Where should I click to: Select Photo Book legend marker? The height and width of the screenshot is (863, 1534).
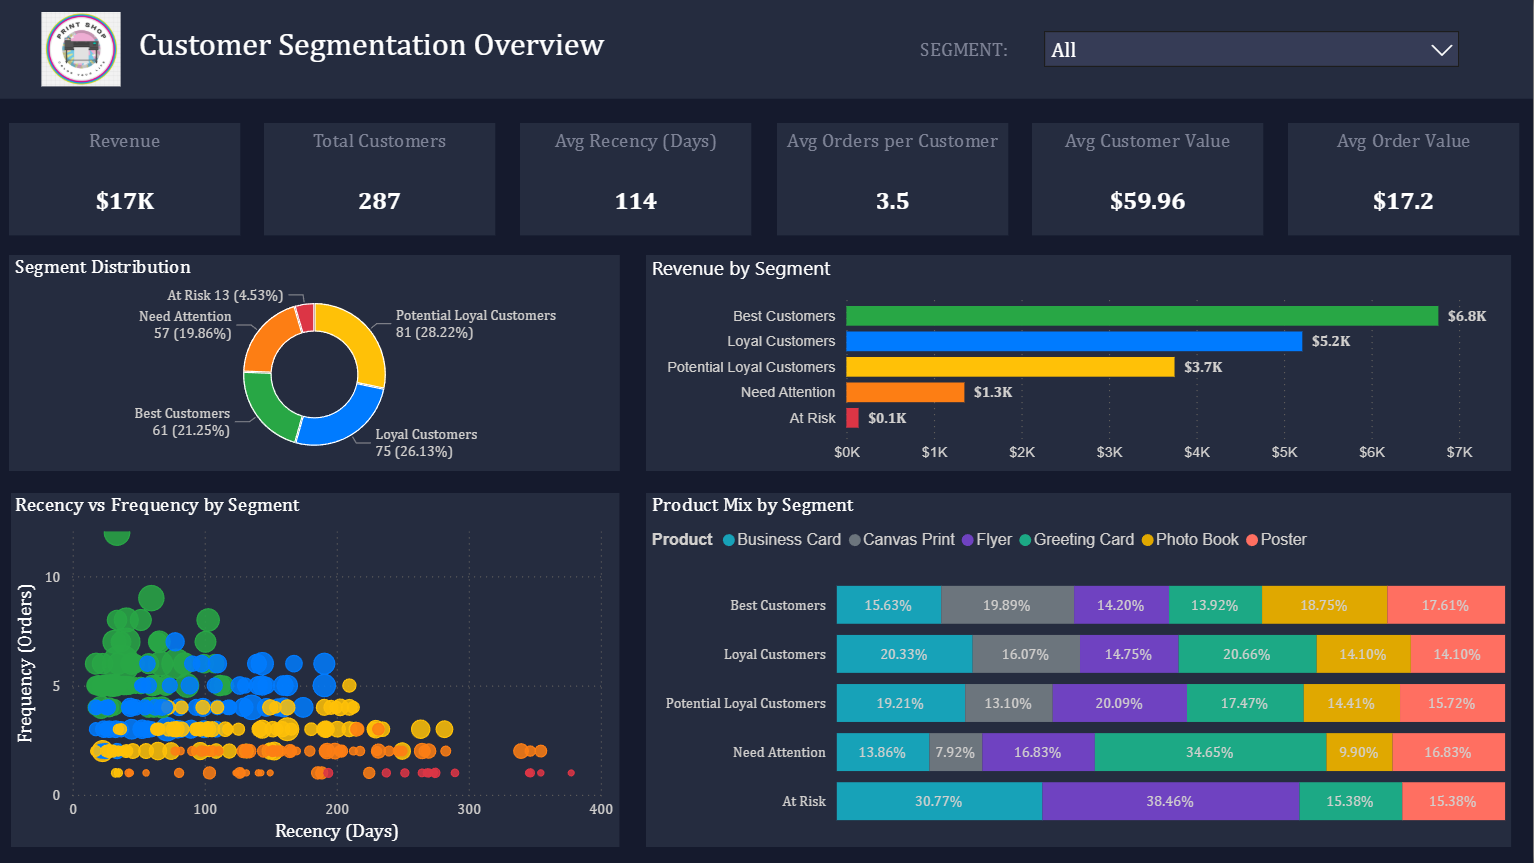tap(1148, 540)
